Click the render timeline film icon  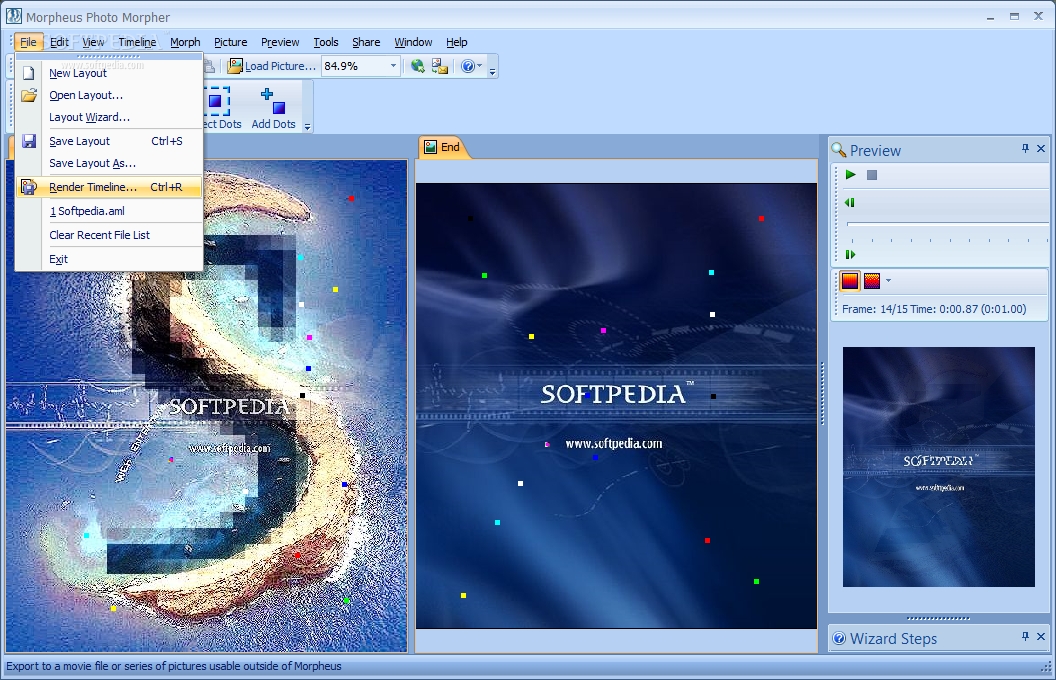pos(28,186)
